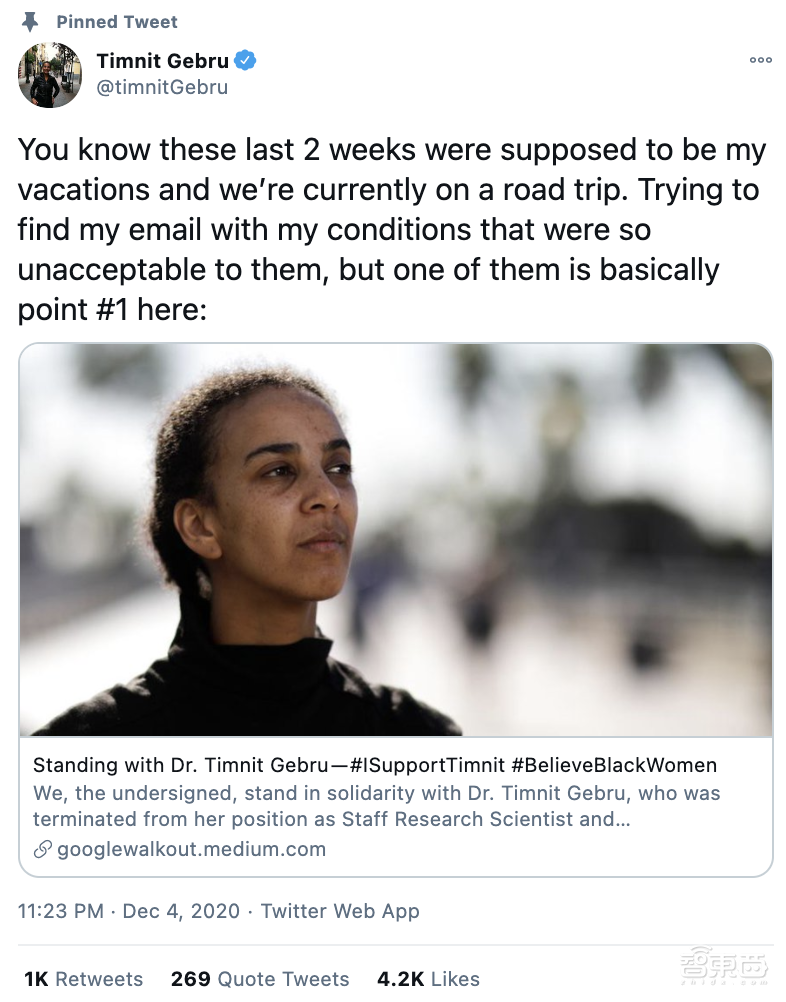
Task: Click the blue verified checkmark badge
Action: click(x=246, y=61)
